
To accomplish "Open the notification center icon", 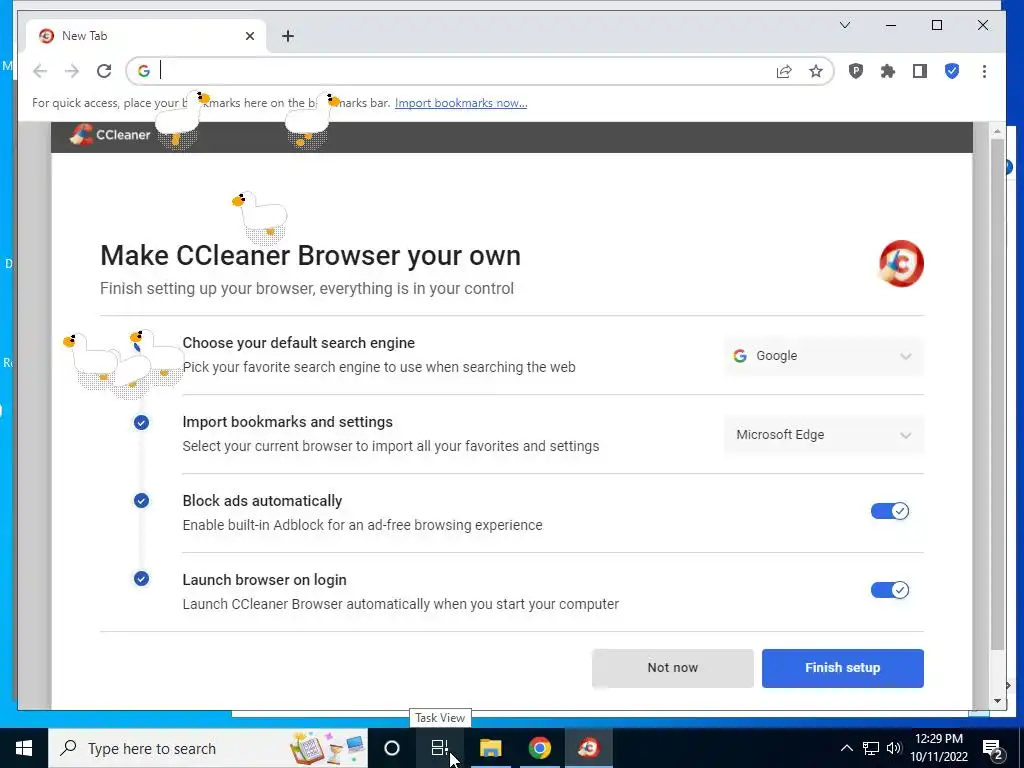I will 993,748.
